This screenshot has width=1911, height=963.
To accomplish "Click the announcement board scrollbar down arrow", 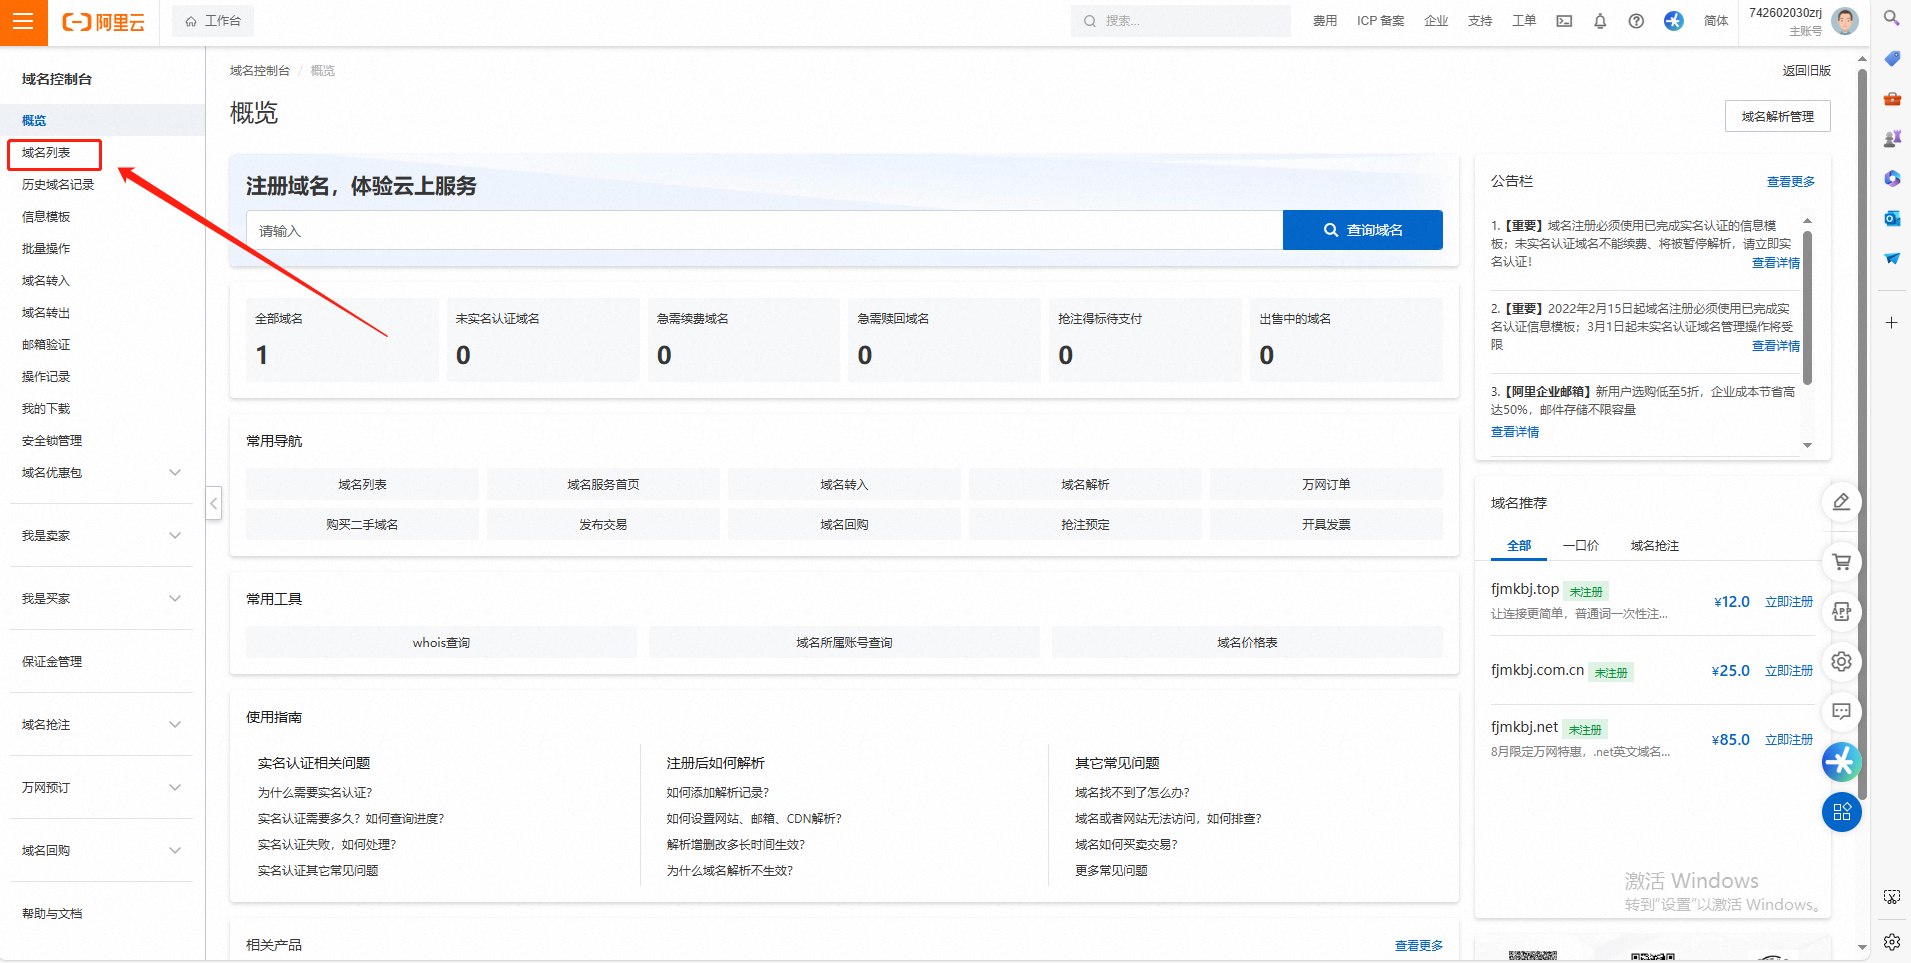I will (1807, 445).
